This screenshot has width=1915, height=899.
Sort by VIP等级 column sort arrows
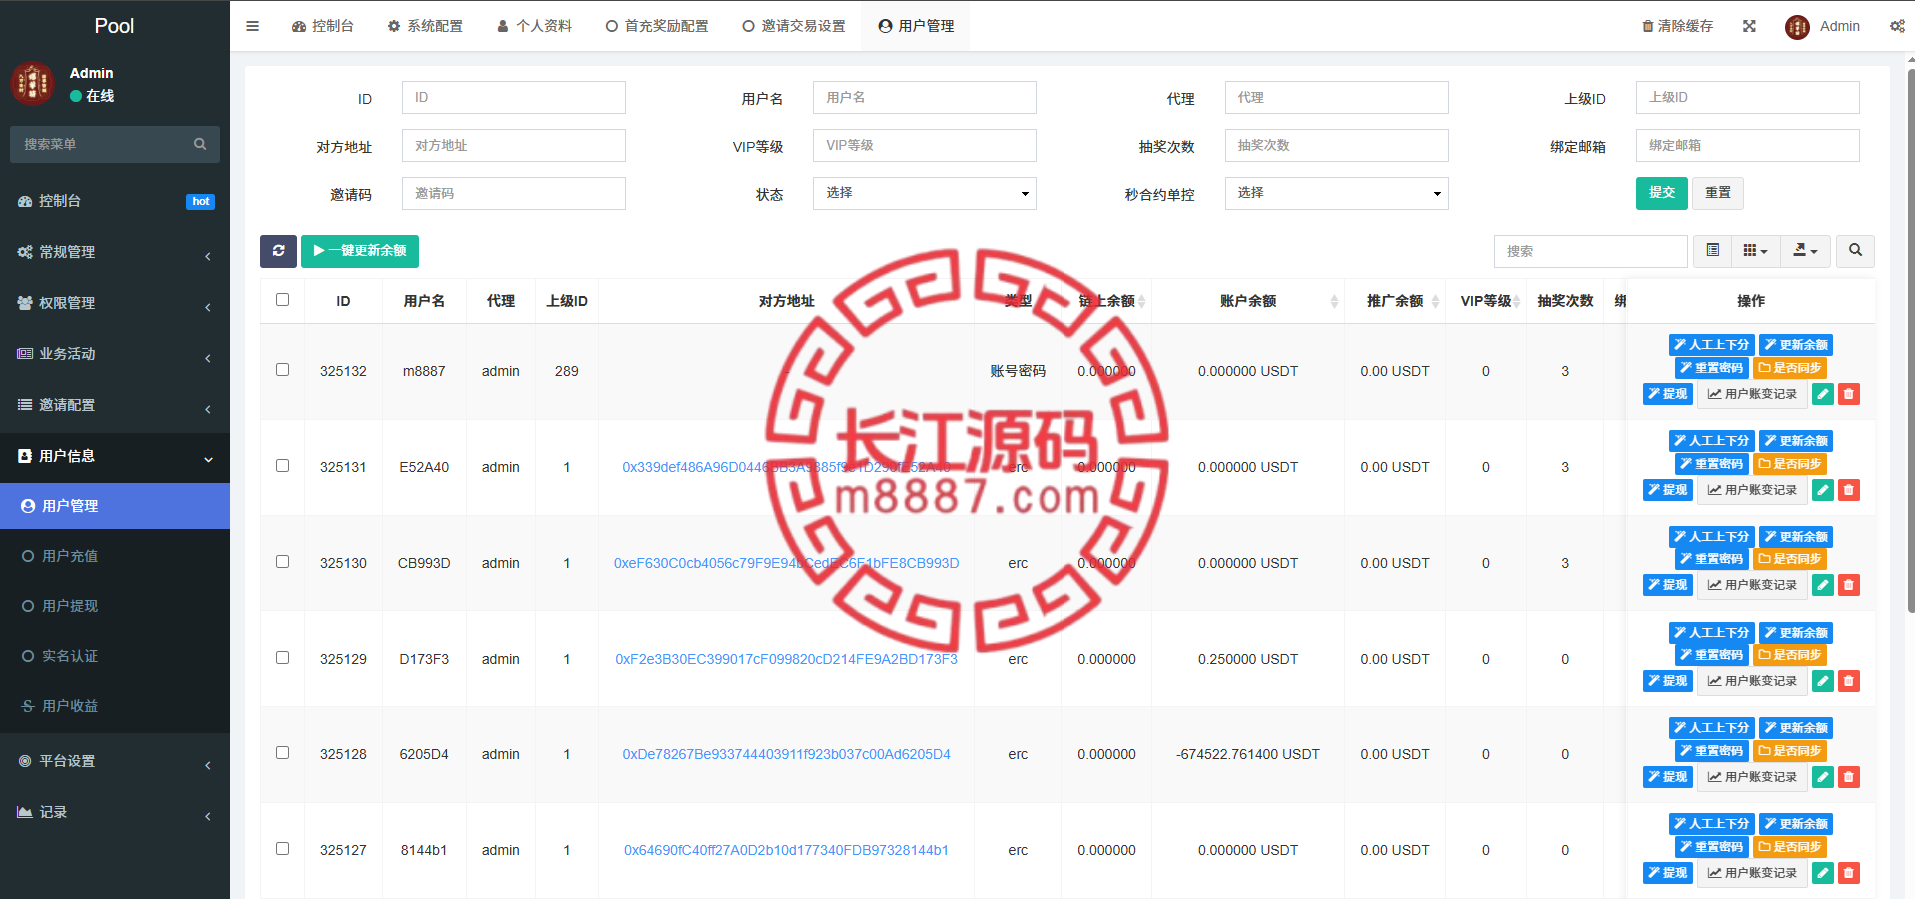1517,301
